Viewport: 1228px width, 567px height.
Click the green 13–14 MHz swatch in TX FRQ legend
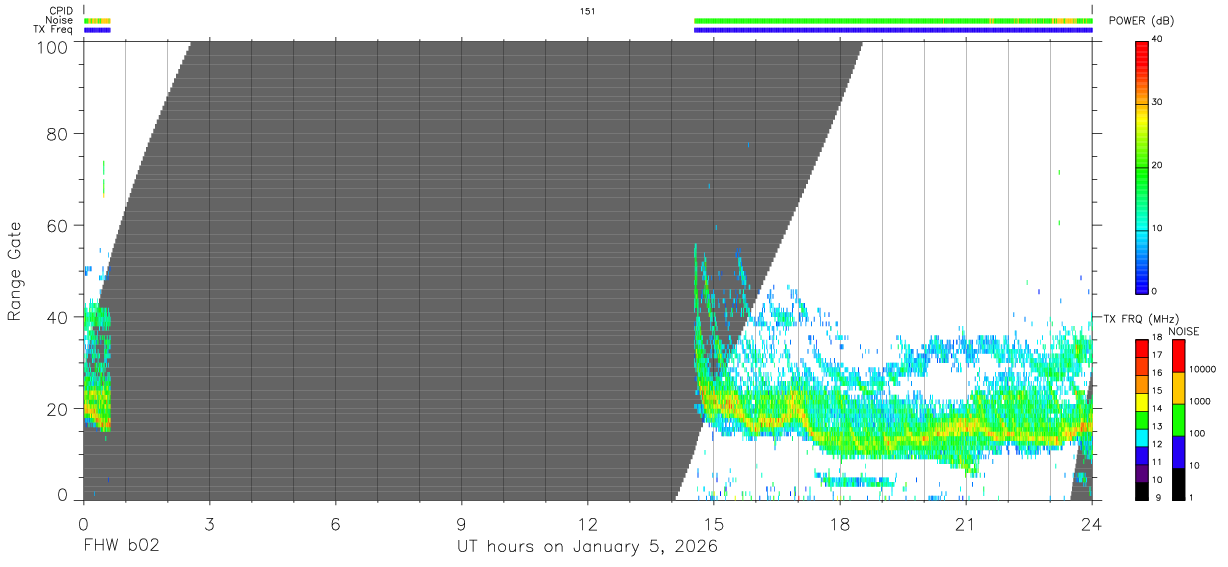tap(1142, 420)
